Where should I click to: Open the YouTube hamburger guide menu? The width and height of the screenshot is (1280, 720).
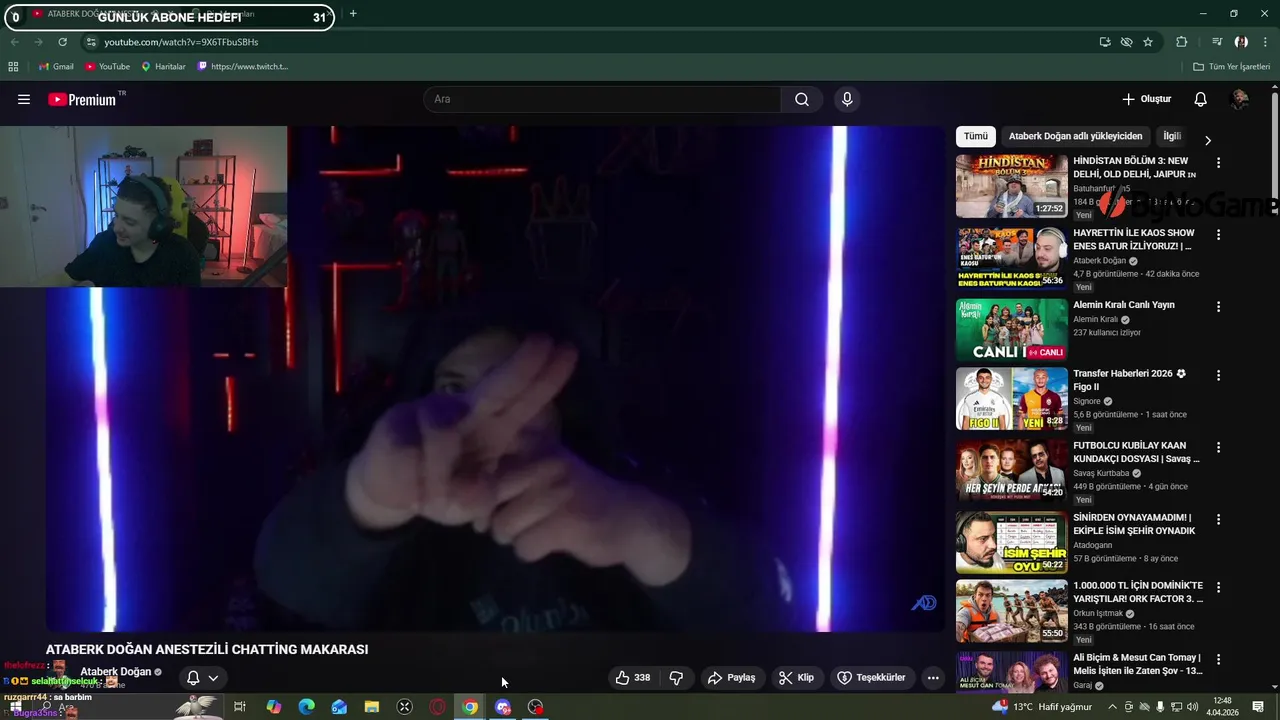(24, 99)
